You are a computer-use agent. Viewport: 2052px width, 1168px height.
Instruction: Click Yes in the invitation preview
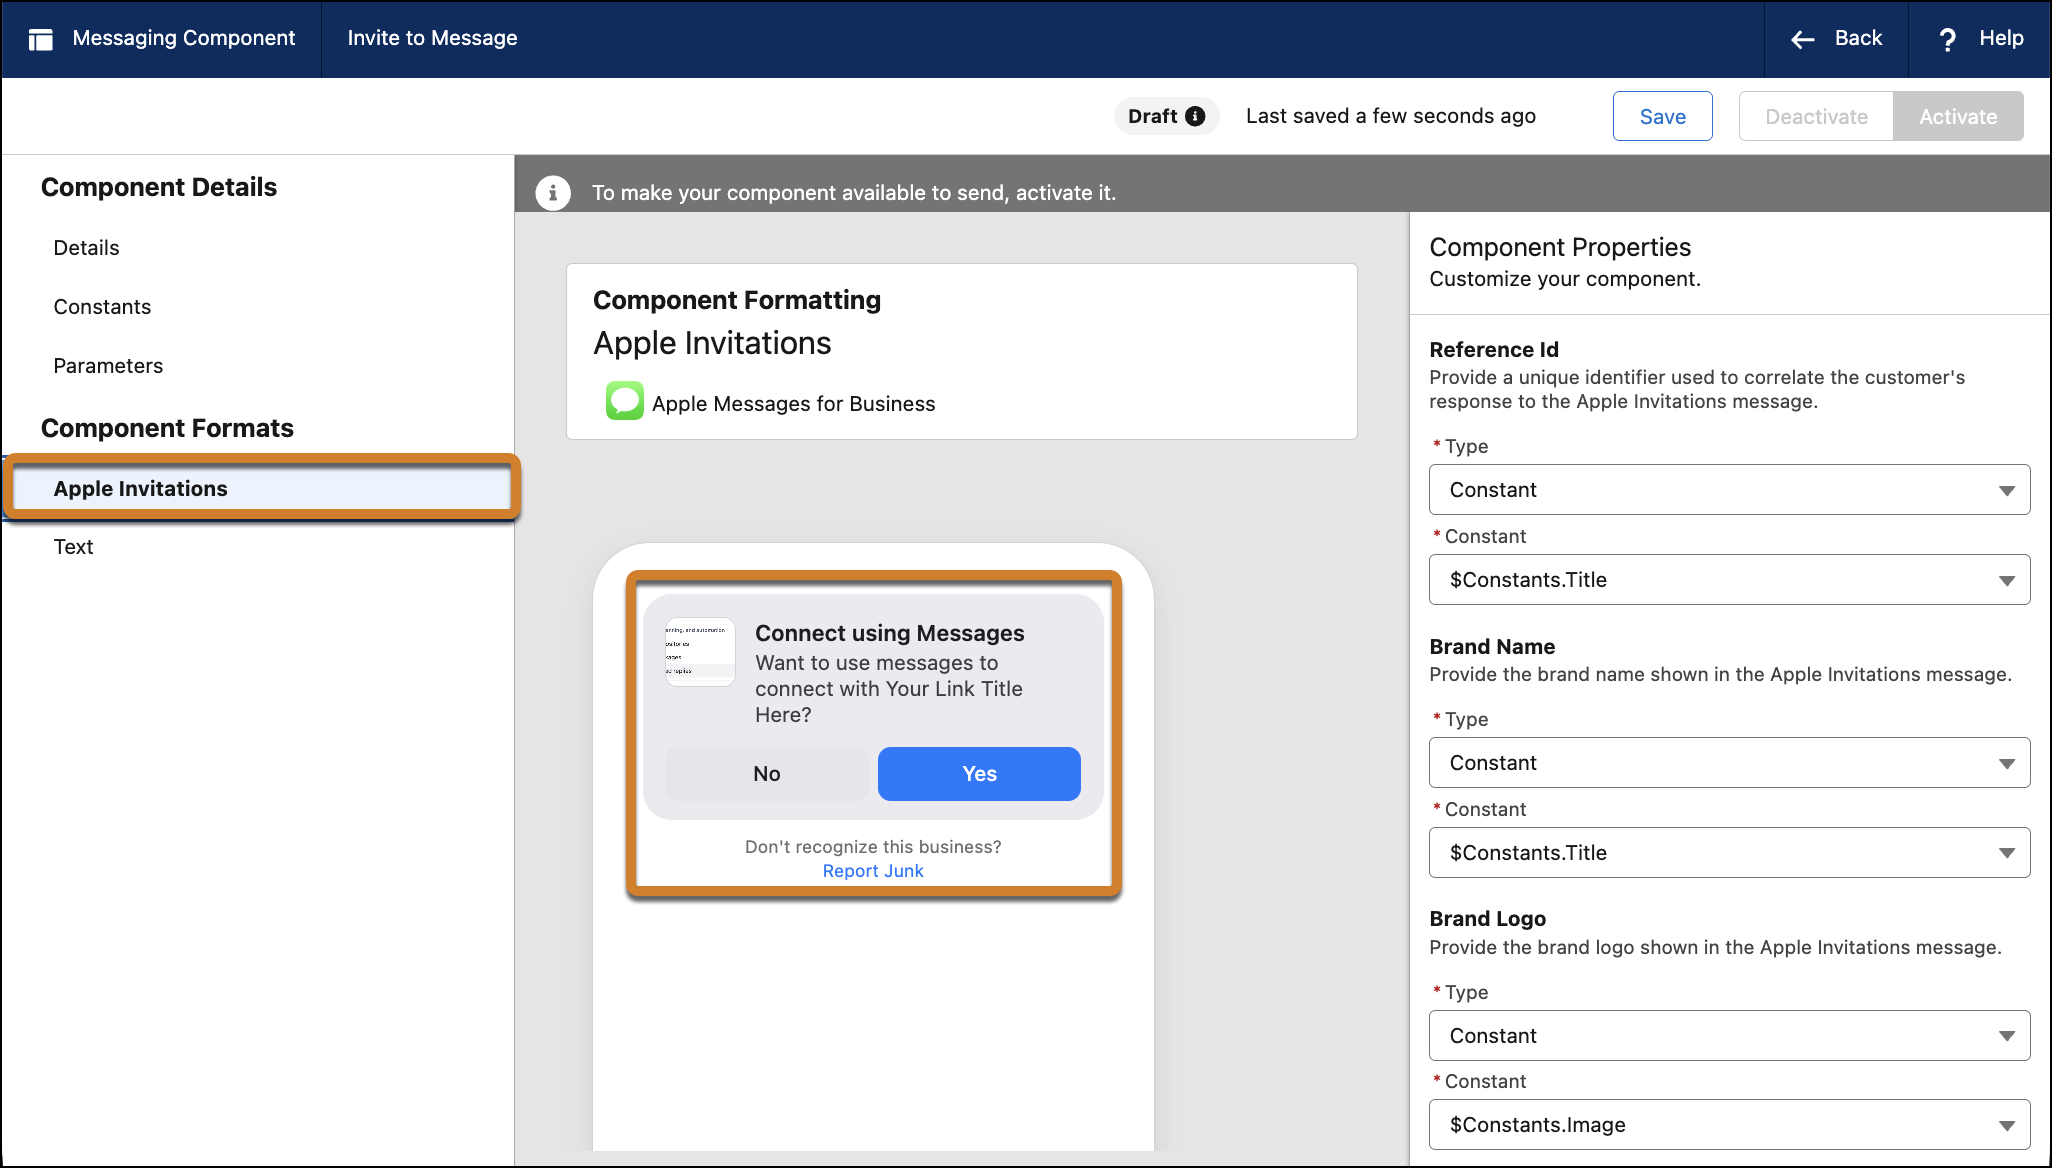tap(979, 774)
